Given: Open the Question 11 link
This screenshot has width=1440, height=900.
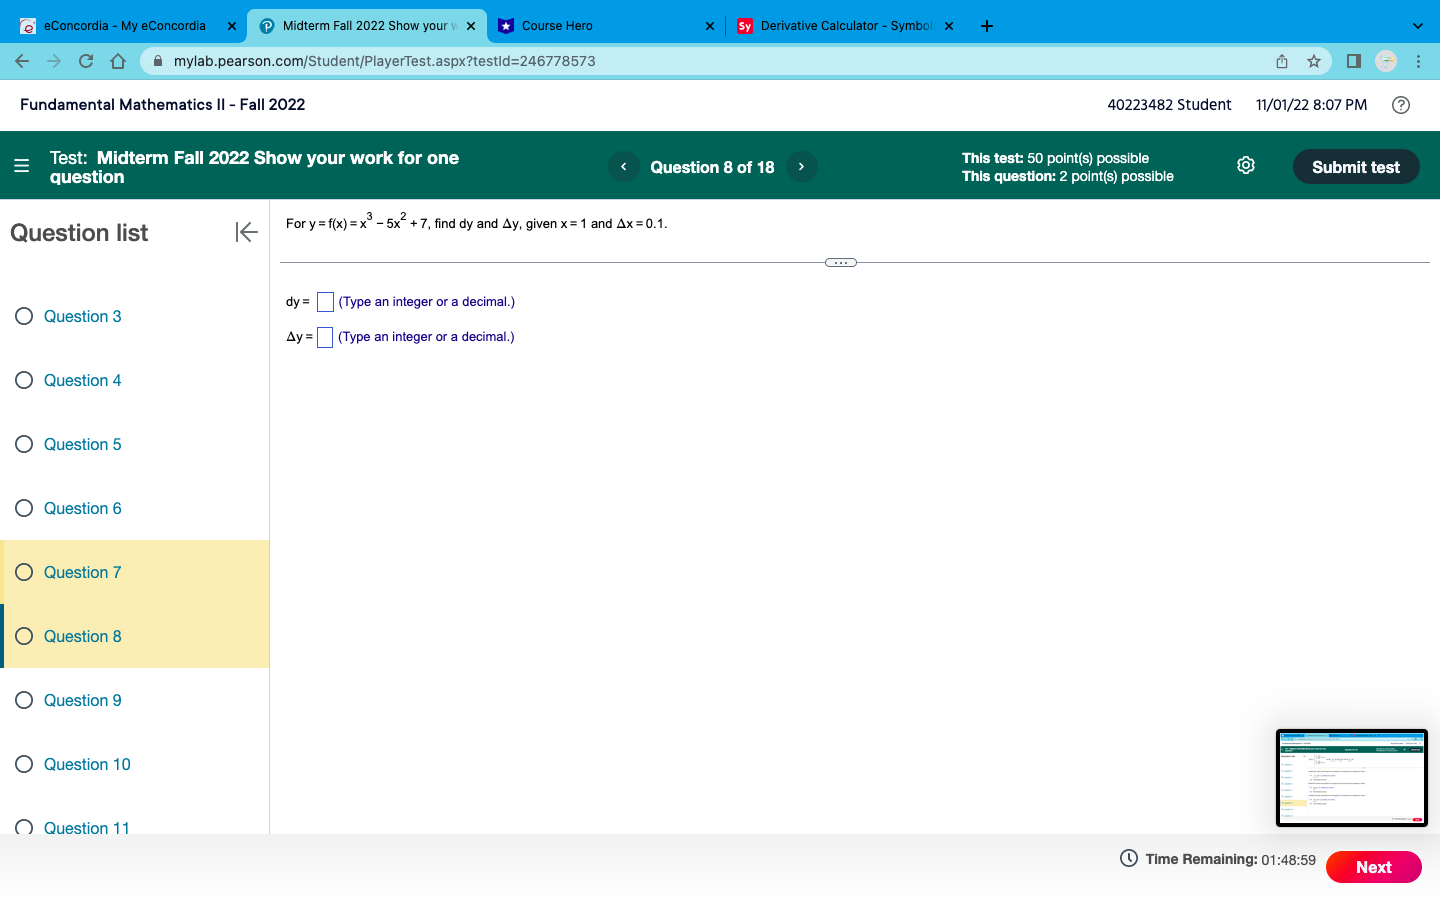Looking at the screenshot, I should coord(87,827).
